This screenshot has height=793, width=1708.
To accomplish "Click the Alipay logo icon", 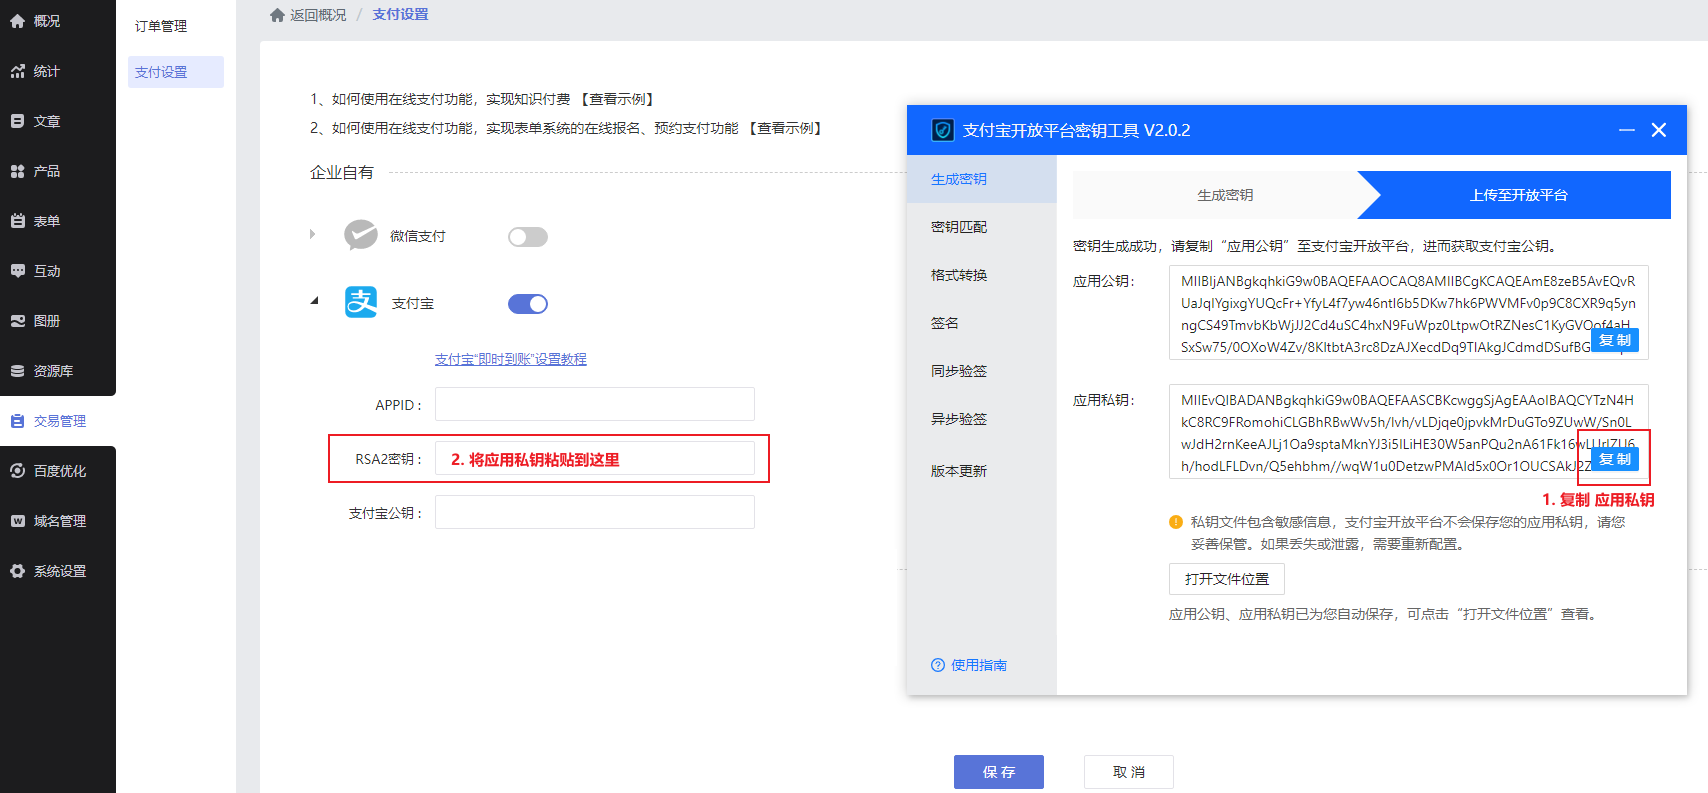I will click(x=361, y=302).
